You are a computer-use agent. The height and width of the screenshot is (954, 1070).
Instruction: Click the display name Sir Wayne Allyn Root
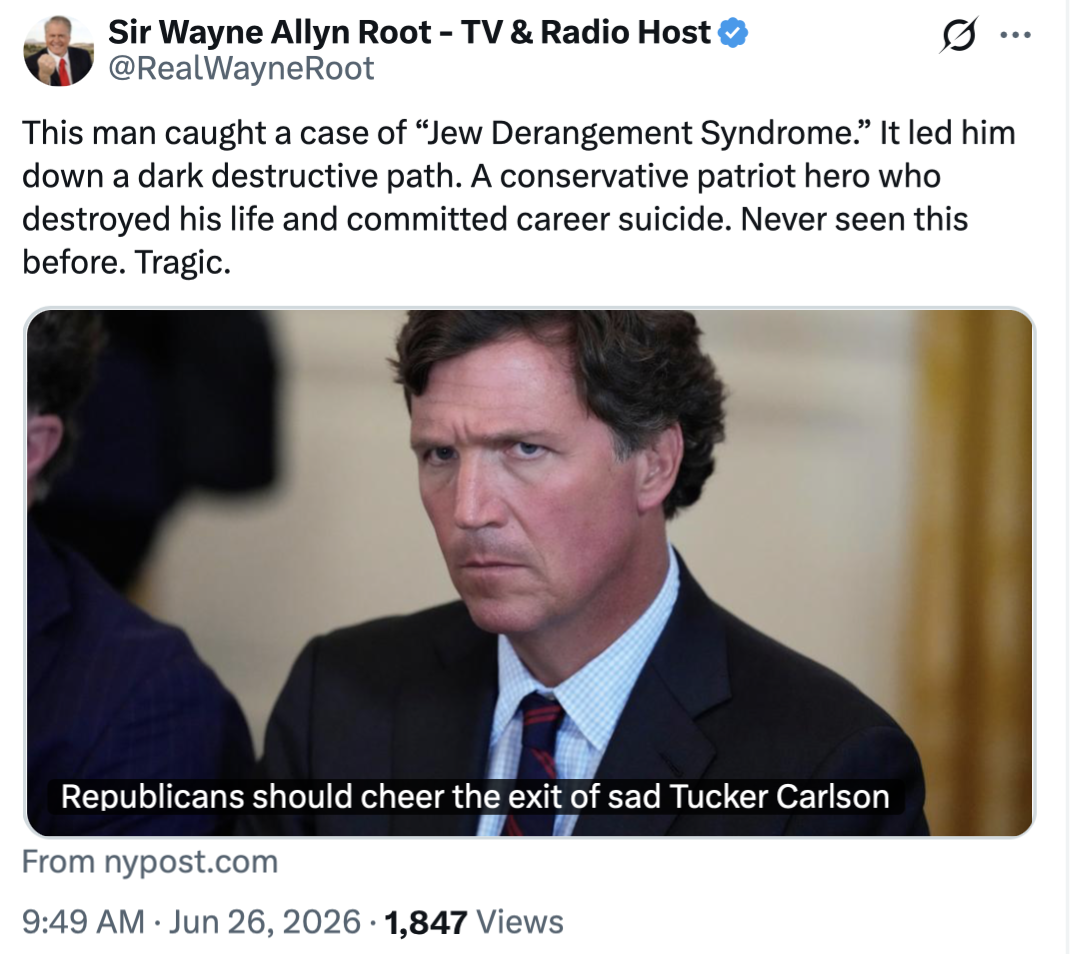click(x=270, y=32)
